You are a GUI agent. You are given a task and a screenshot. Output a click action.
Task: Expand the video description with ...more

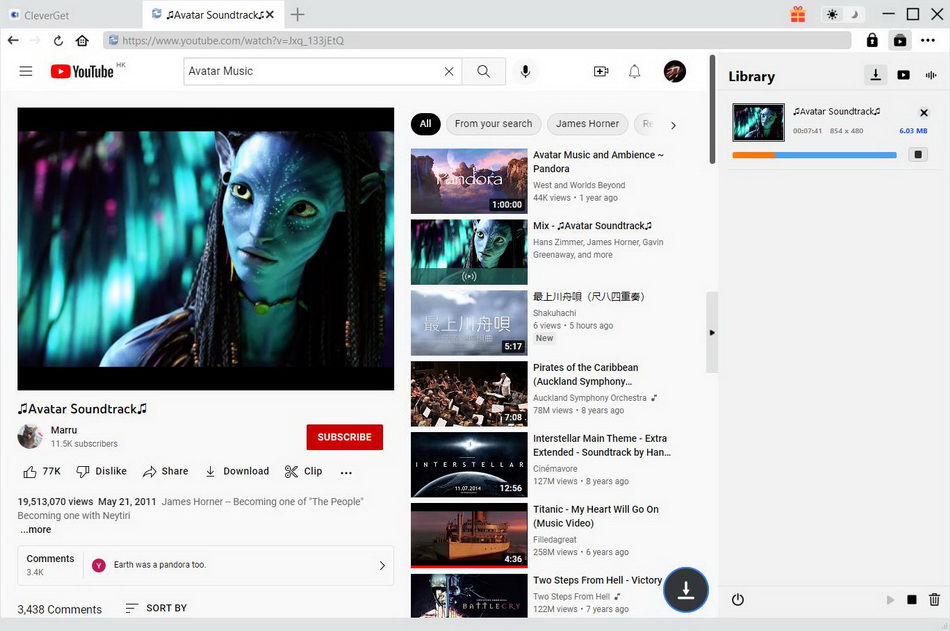point(36,530)
